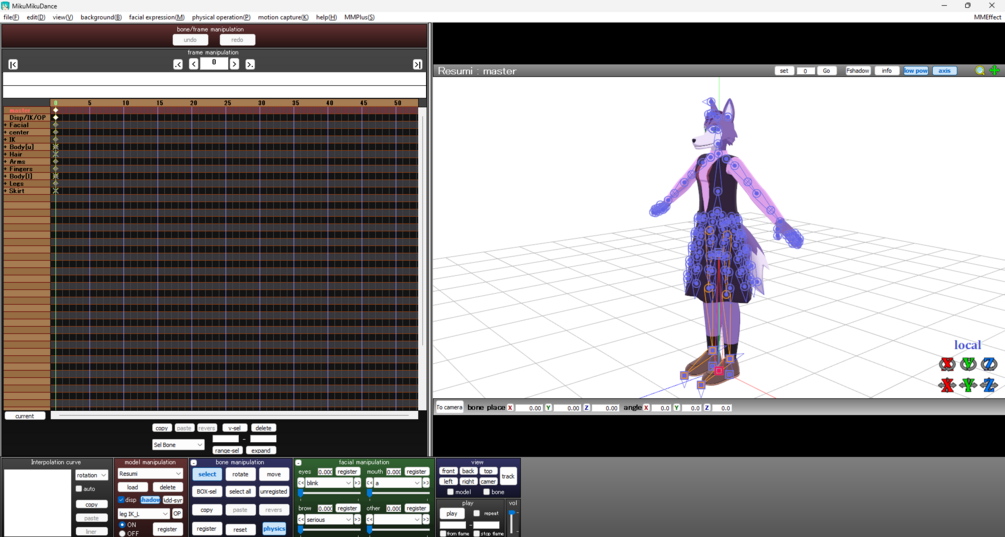1005x537 pixels.
Task: Open the motion capture menu
Action: (x=283, y=17)
